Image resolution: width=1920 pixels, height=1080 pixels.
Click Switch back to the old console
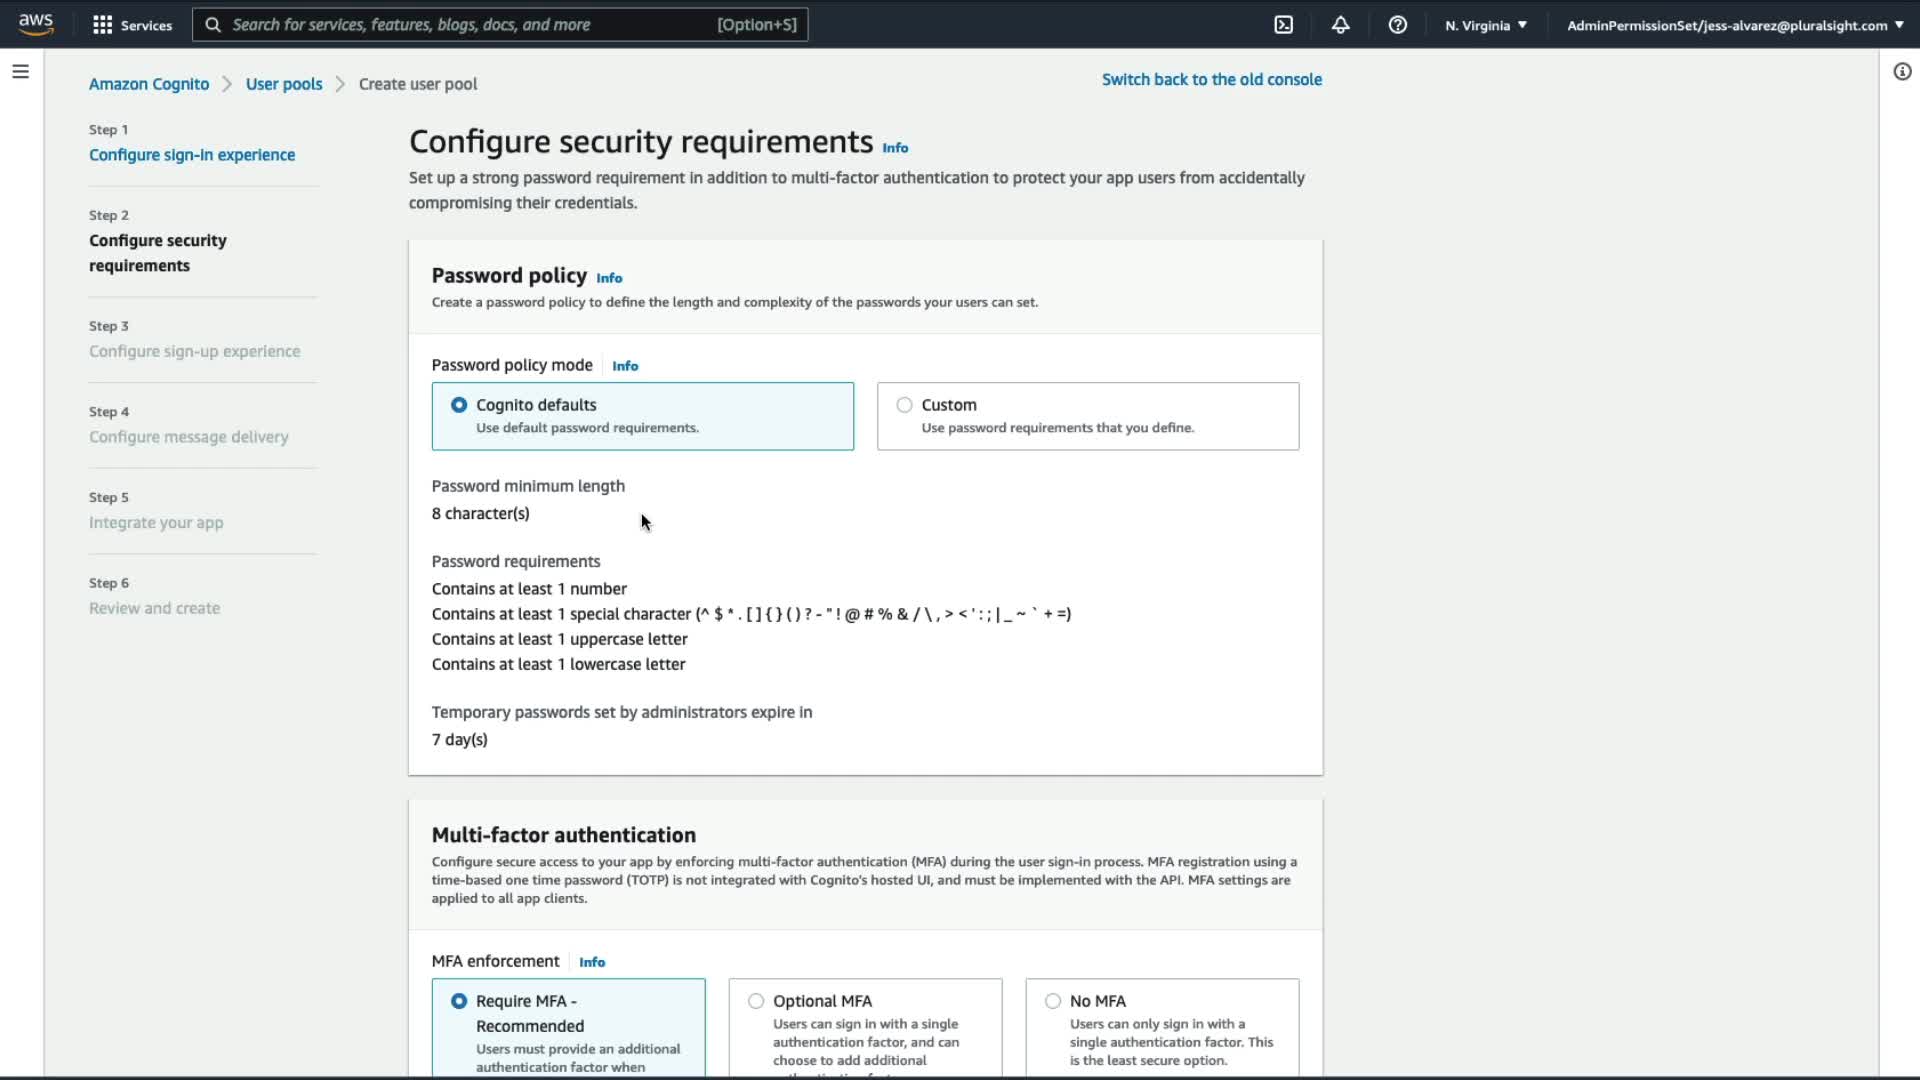pyautogui.click(x=1211, y=79)
